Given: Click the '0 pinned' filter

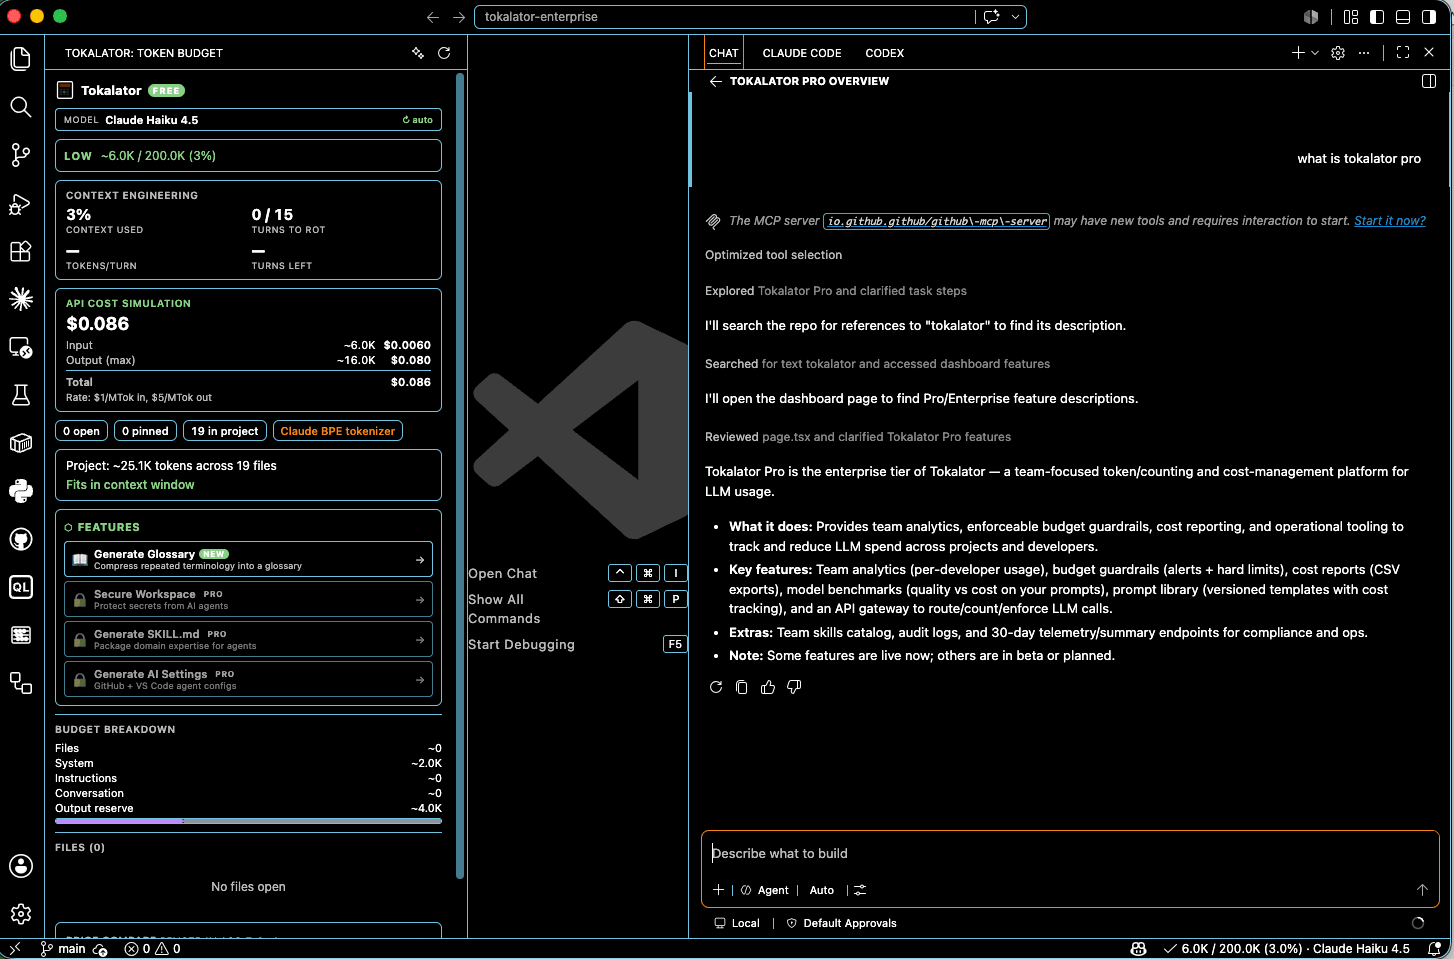Looking at the screenshot, I should pyautogui.click(x=145, y=431).
